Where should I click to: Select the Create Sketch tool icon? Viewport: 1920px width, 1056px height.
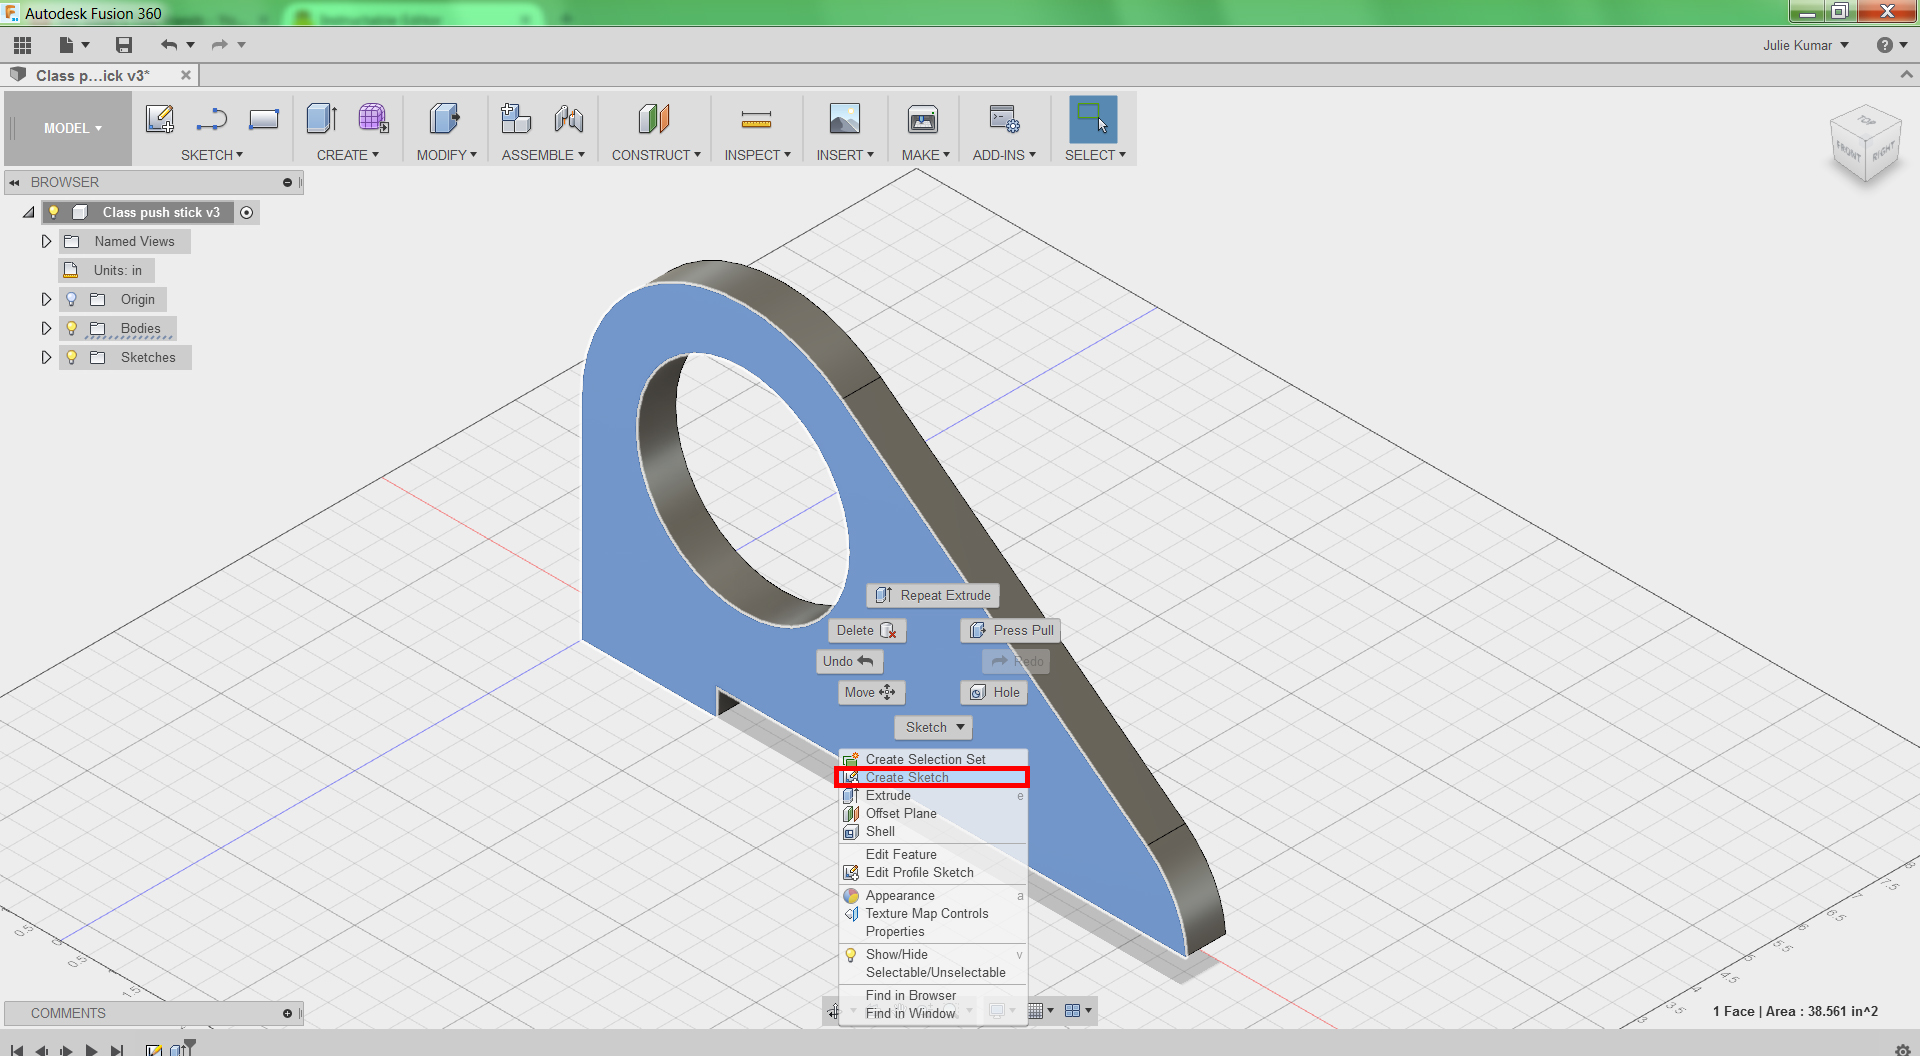(x=159, y=118)
